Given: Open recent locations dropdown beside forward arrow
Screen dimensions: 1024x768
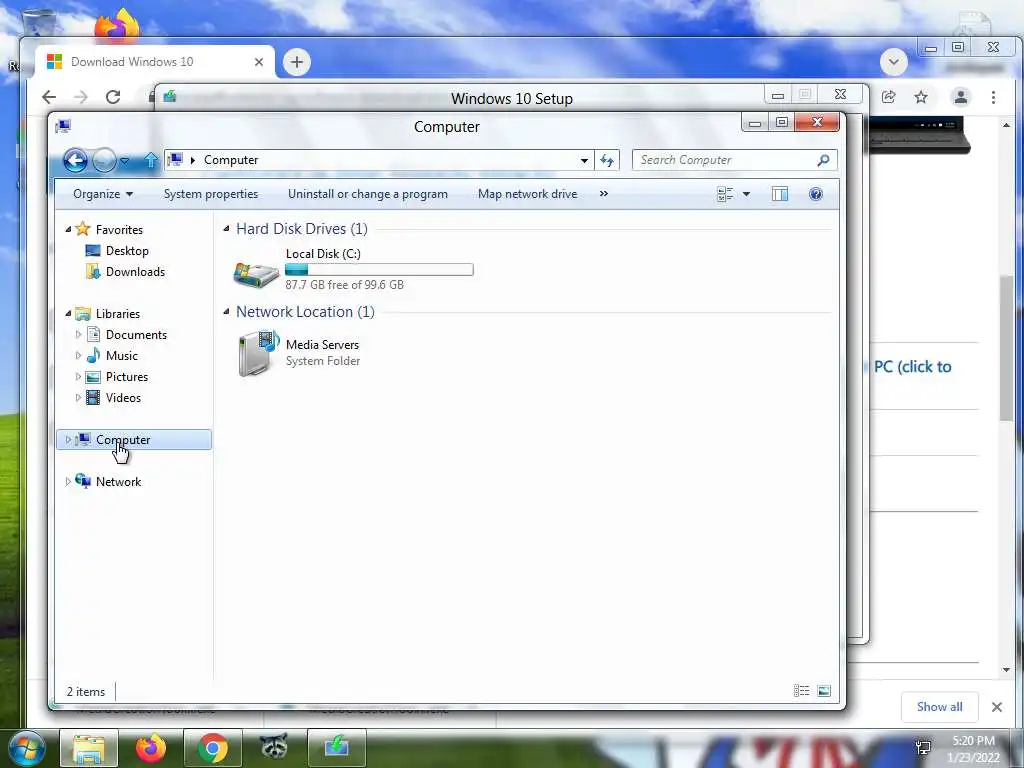Looking at the screenshot, I should point(125,161).
